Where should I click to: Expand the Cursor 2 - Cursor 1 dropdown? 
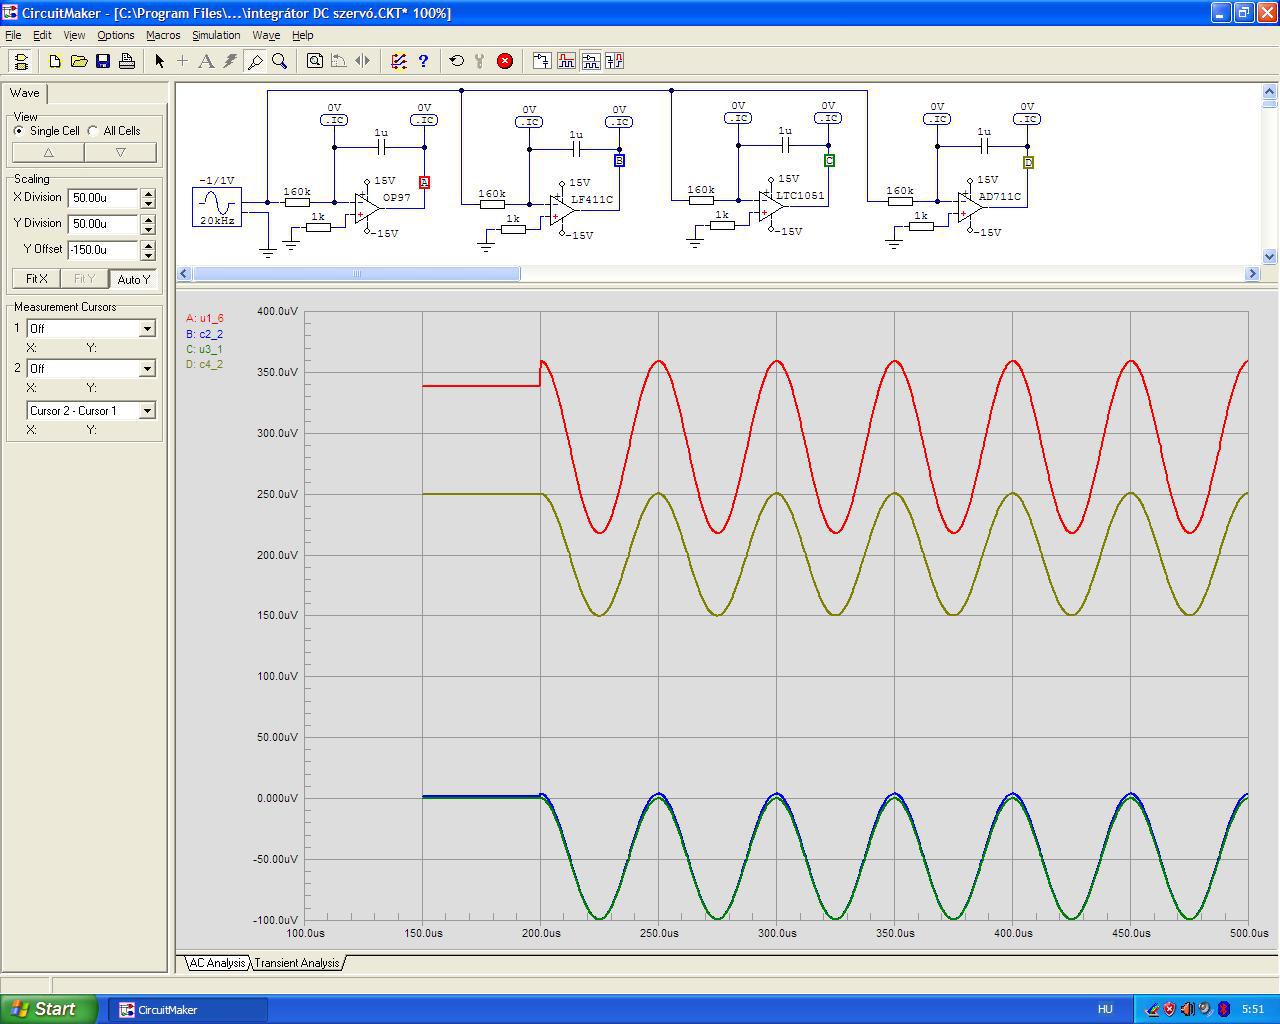[x=147, y=411]
